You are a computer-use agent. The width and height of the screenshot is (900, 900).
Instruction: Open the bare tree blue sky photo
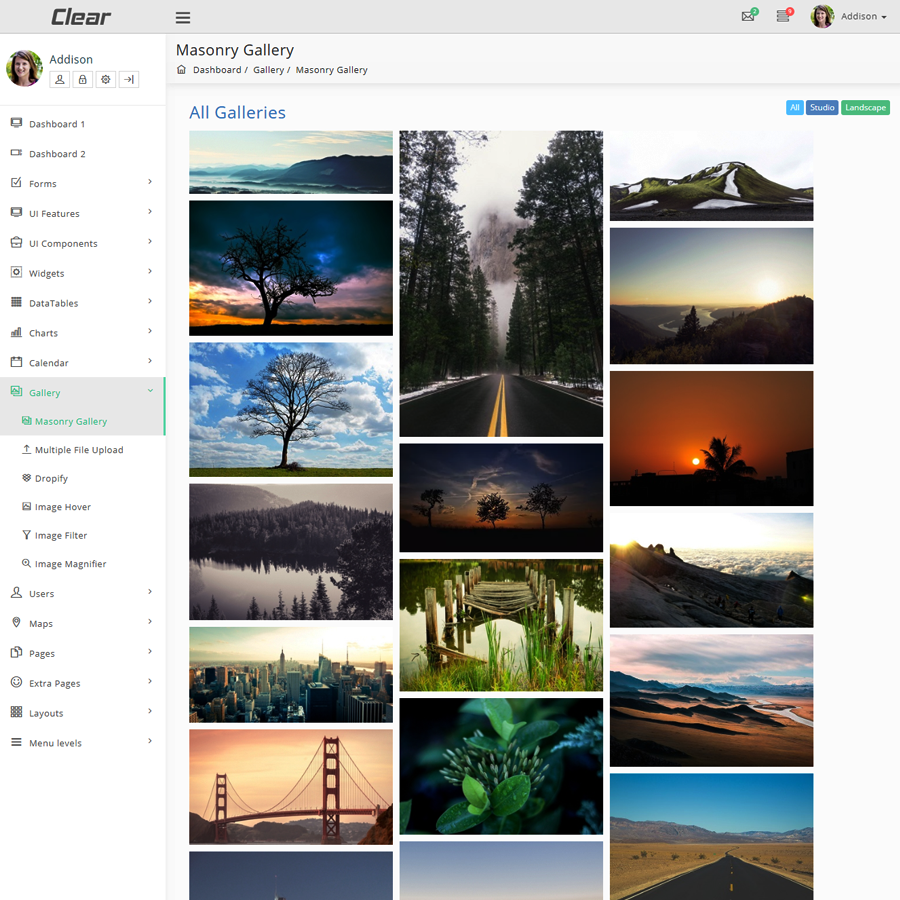pyautogui.click(x=291, y=410)
